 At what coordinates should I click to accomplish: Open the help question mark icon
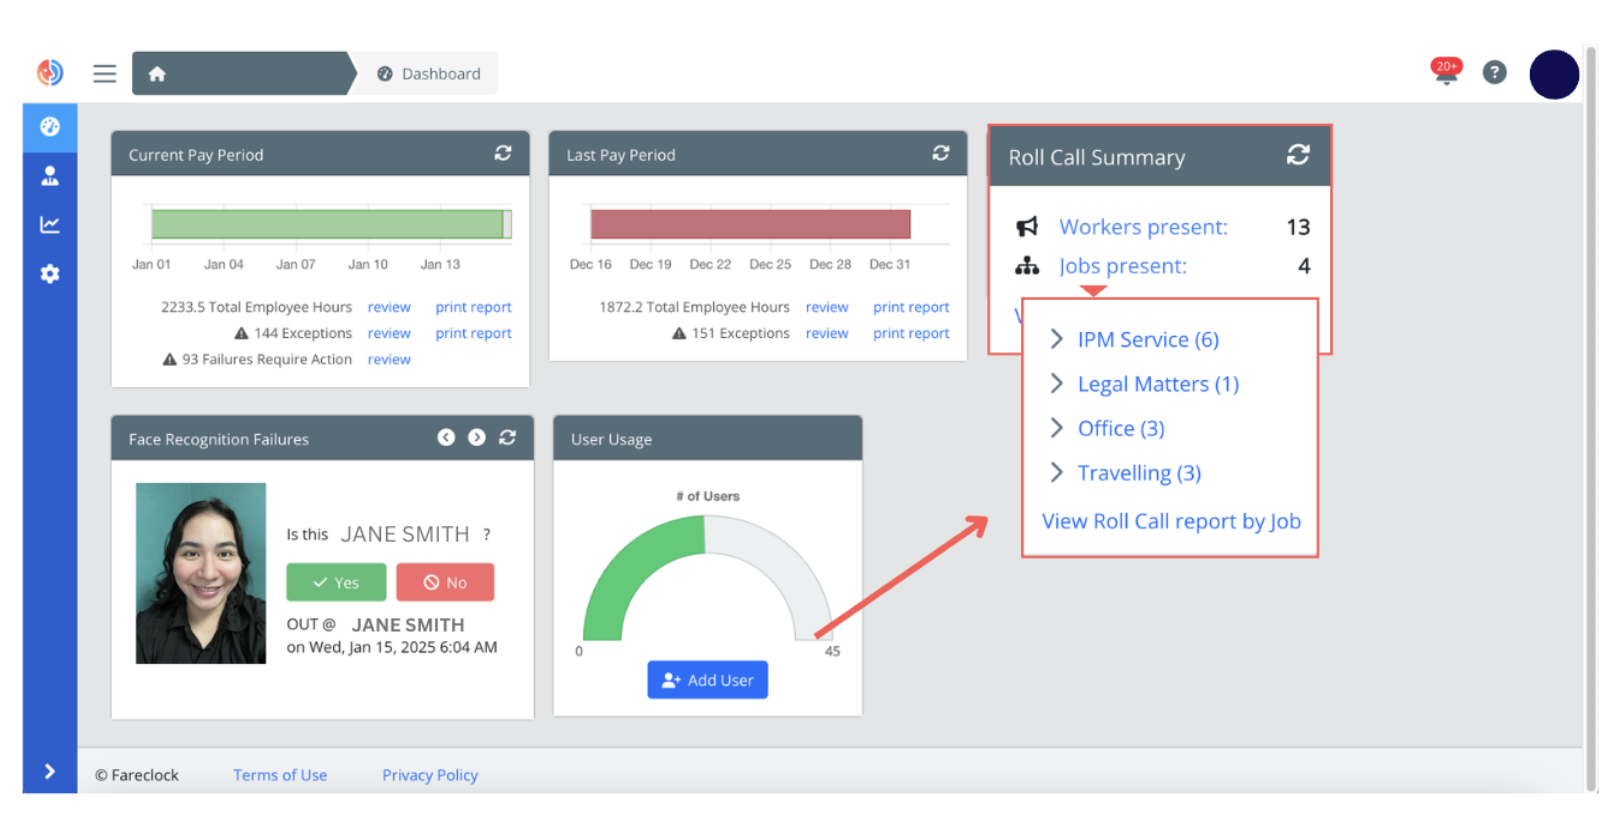tap(1494, 72)
